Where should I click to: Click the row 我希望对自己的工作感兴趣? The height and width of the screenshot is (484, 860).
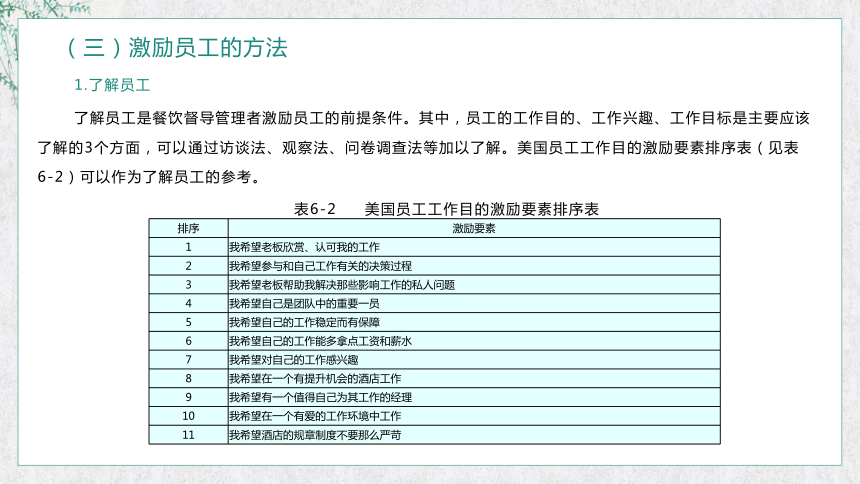(474, 359)
